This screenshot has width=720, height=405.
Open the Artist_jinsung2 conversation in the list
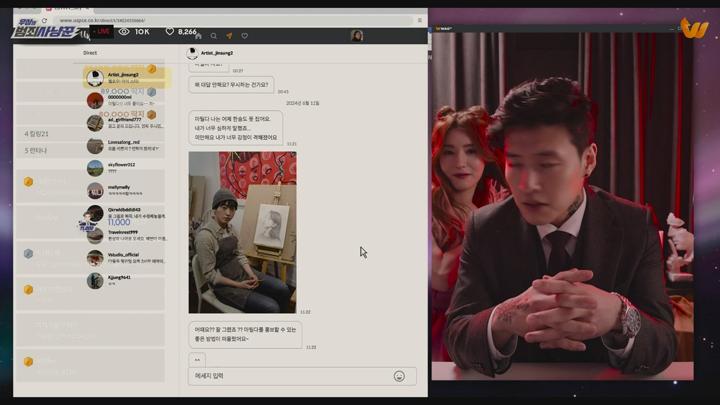(128, 78)
